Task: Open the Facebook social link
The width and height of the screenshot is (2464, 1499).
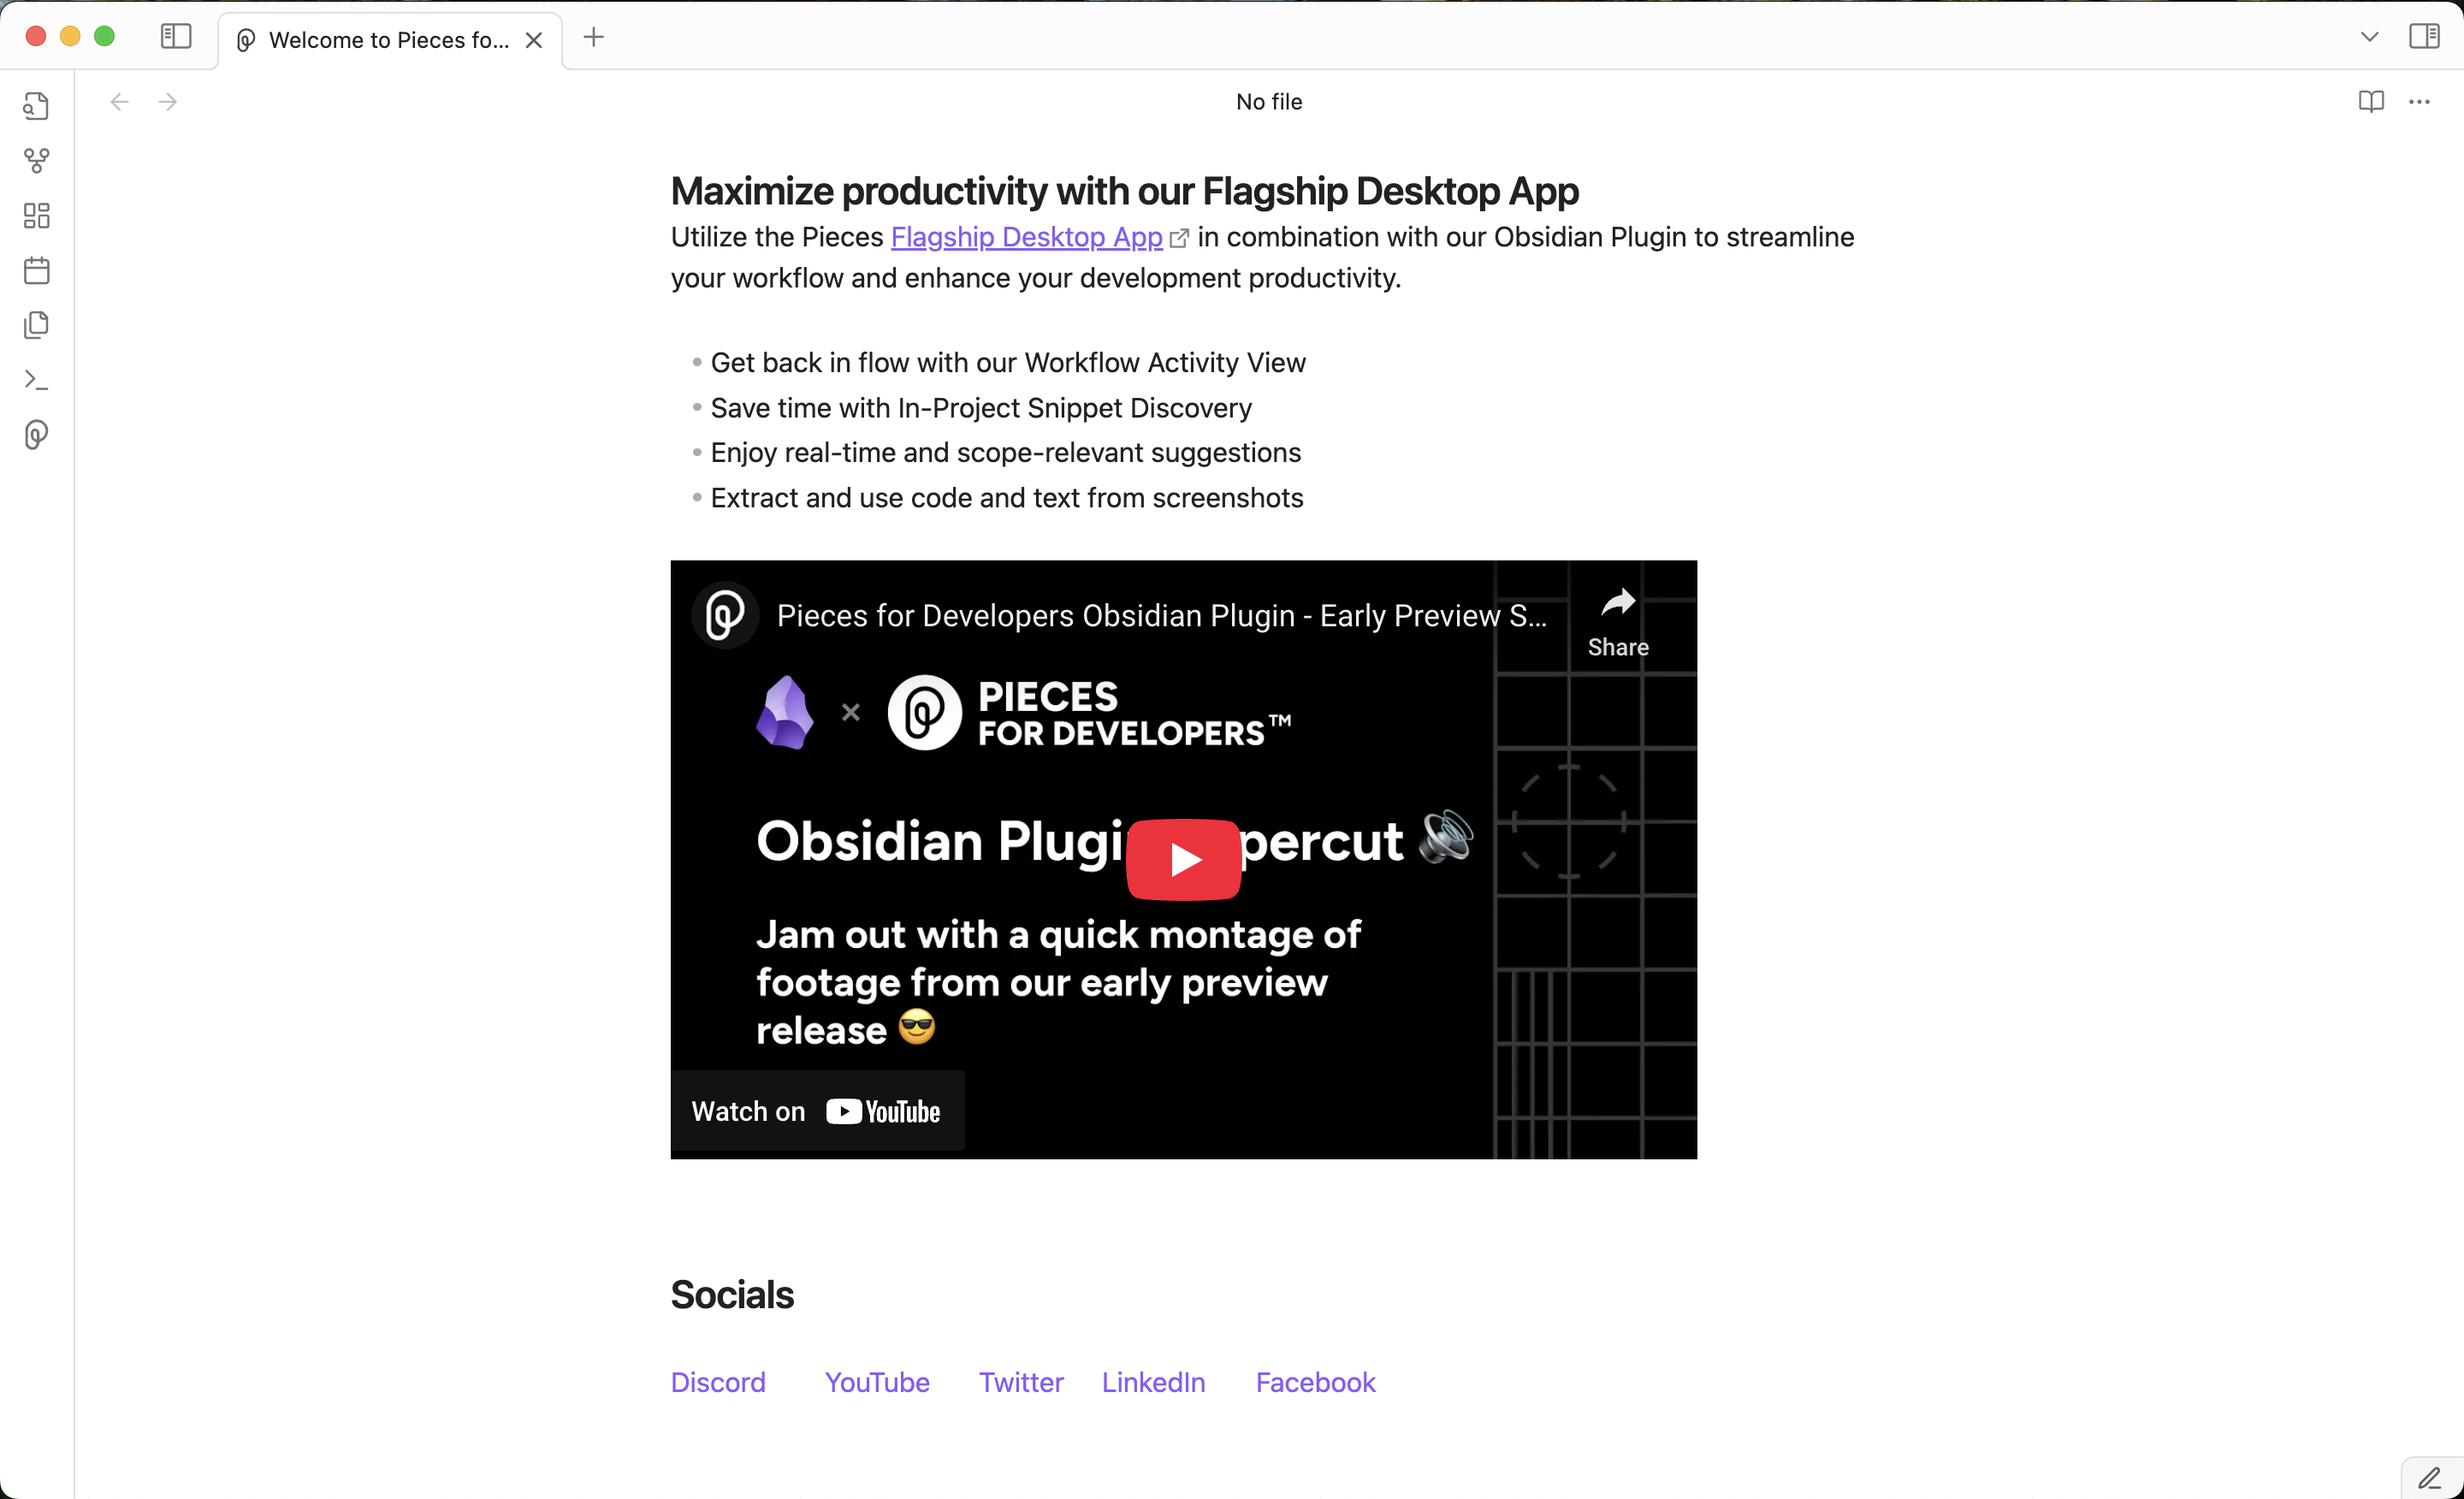Action: click(1315, 1382)
